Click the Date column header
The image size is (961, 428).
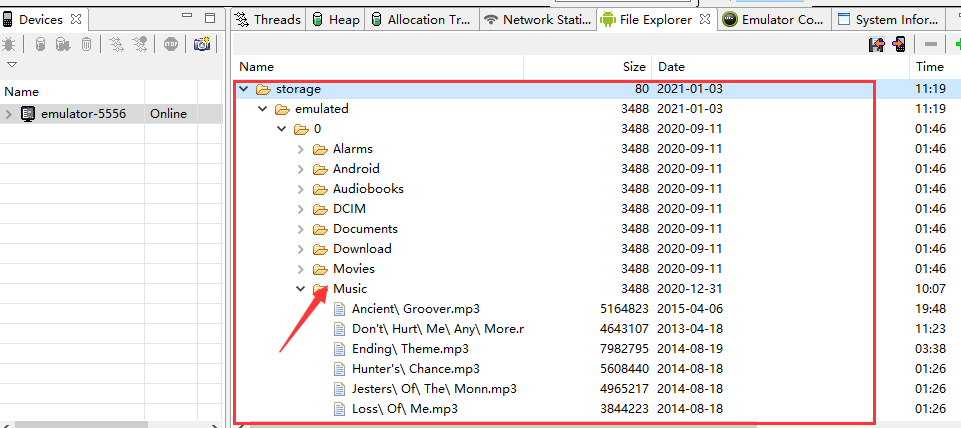pos(671,67)
